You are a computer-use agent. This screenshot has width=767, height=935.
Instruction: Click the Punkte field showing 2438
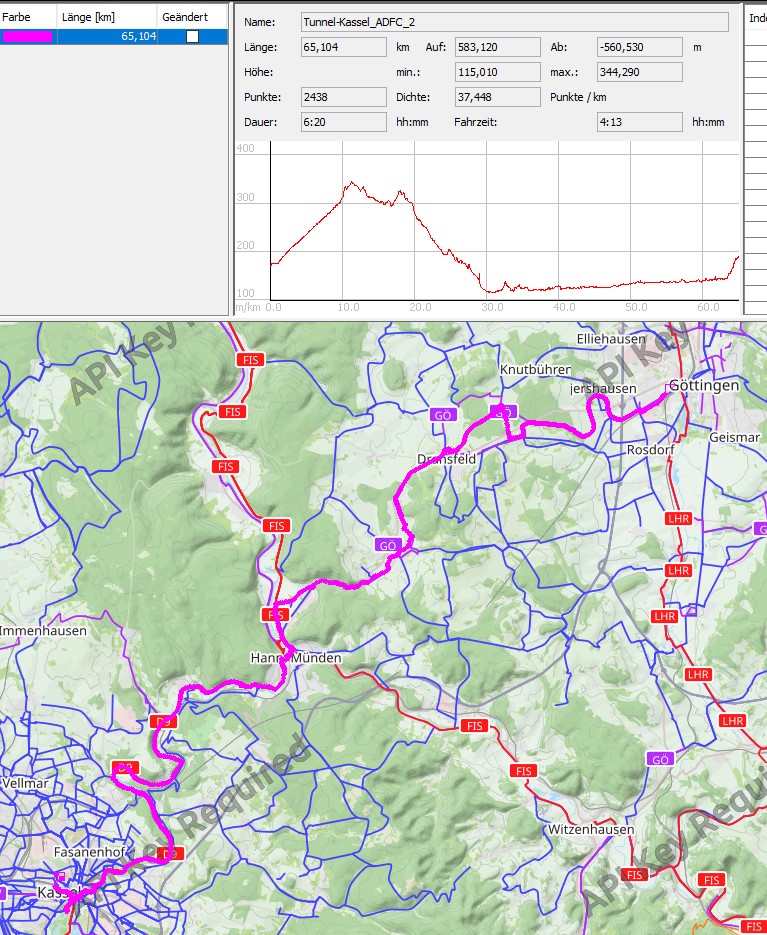[343, 97]
